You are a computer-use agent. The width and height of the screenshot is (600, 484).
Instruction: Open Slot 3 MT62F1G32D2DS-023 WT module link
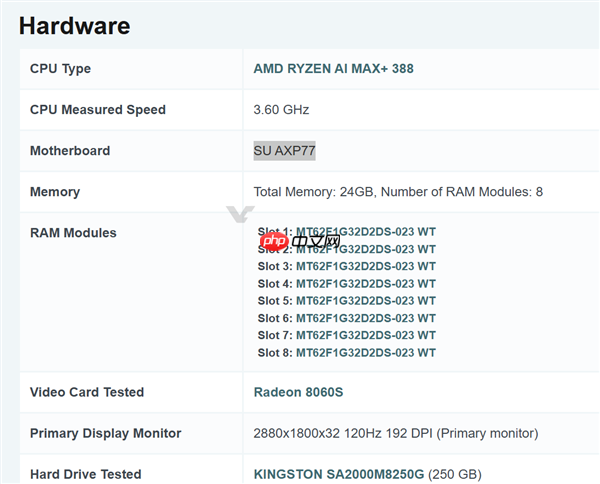366,266
